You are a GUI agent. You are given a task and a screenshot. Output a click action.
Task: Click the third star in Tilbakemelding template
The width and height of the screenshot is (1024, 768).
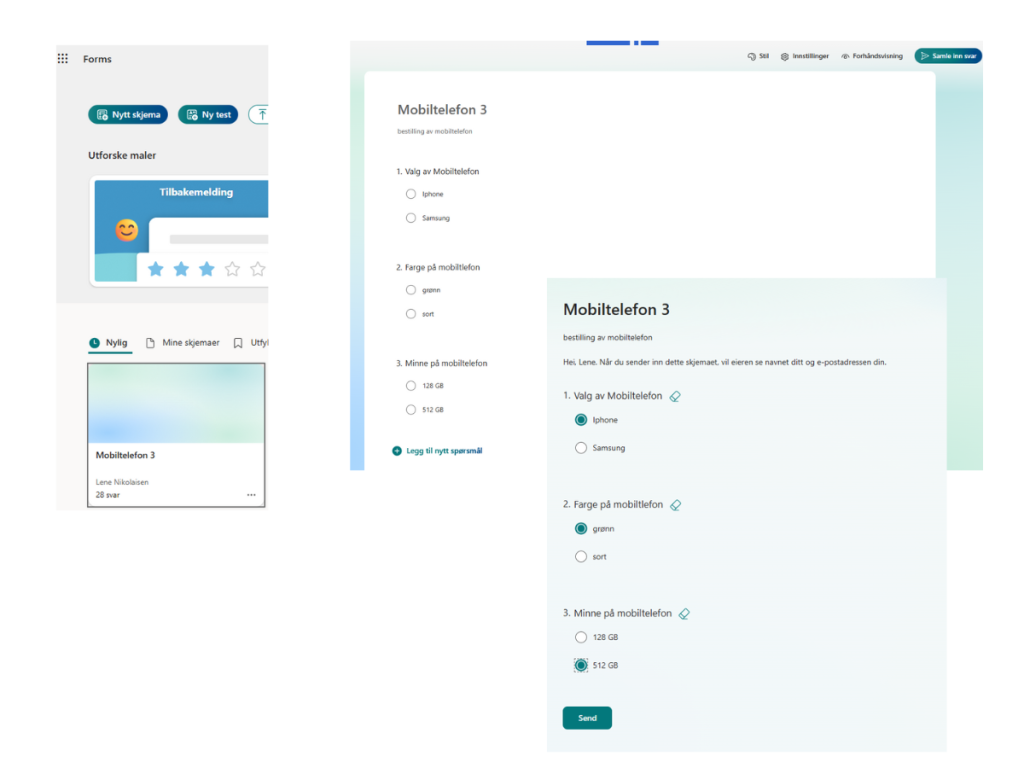click(206, 269)
